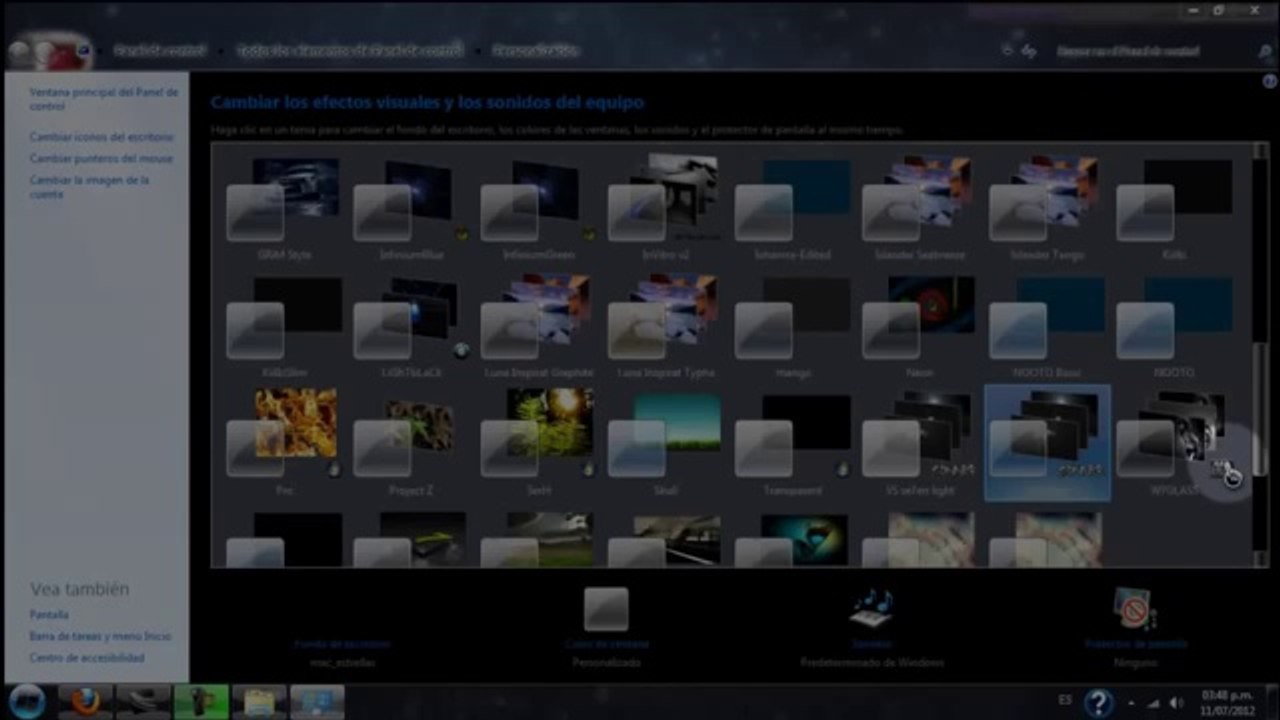Select the LiGhTbLaCk theme
The image size is (1280, 720).
(411, 325)
